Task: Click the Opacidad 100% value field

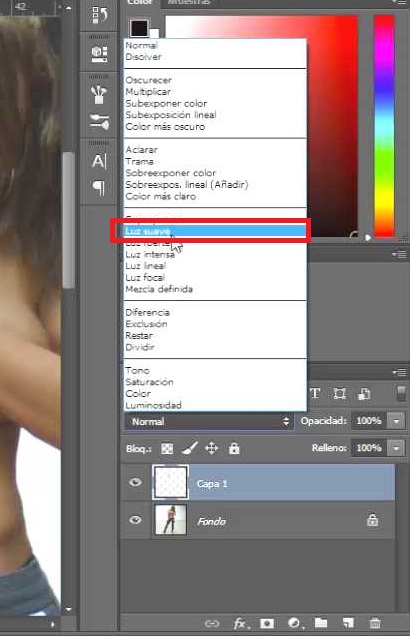Action: (x=369, y=421)
